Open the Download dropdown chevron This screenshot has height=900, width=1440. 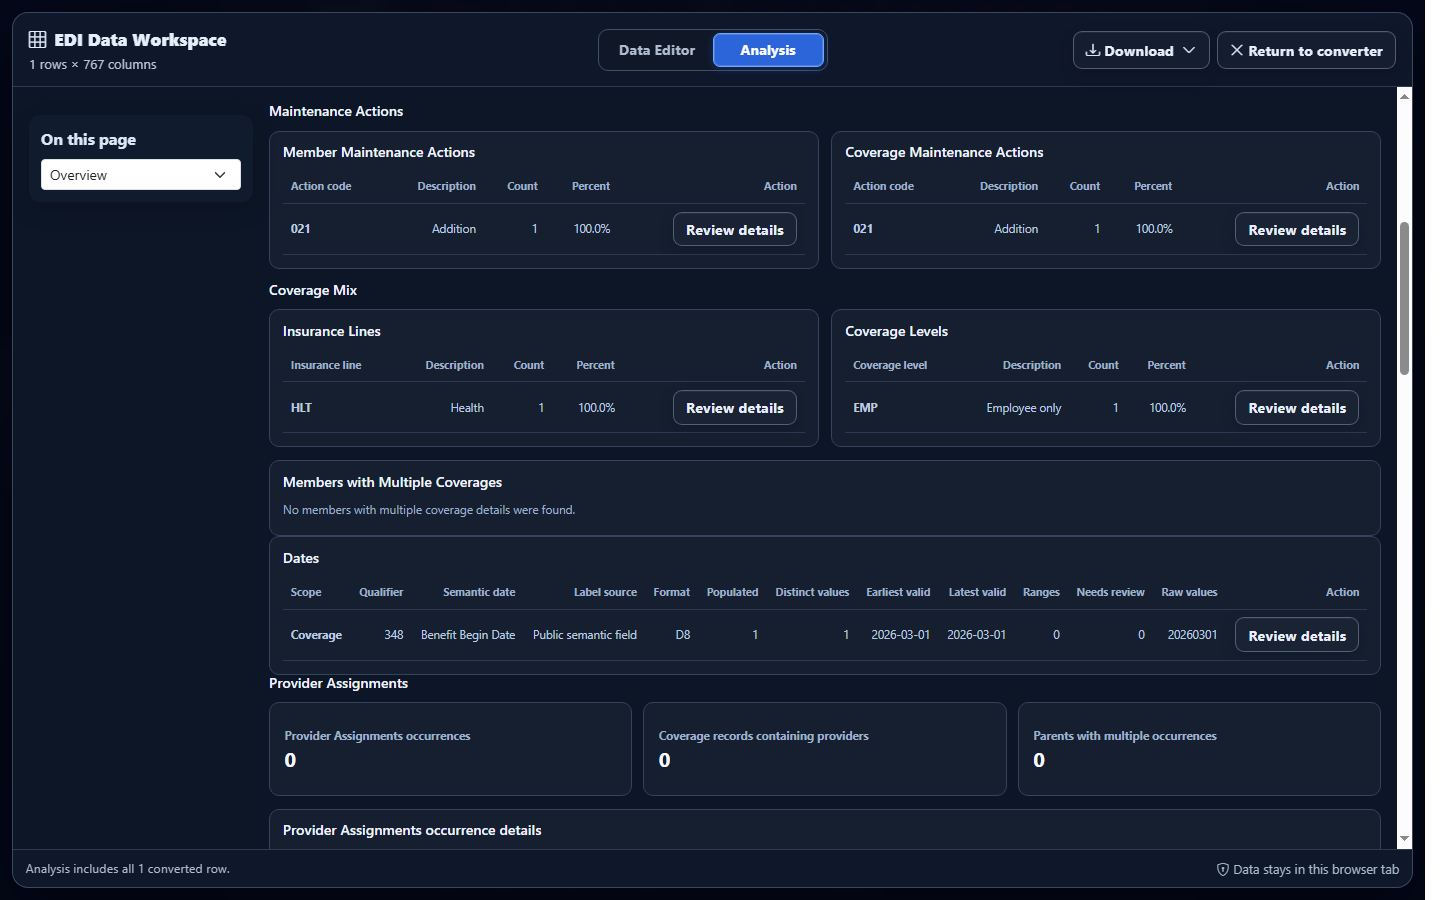(1189, 50)
